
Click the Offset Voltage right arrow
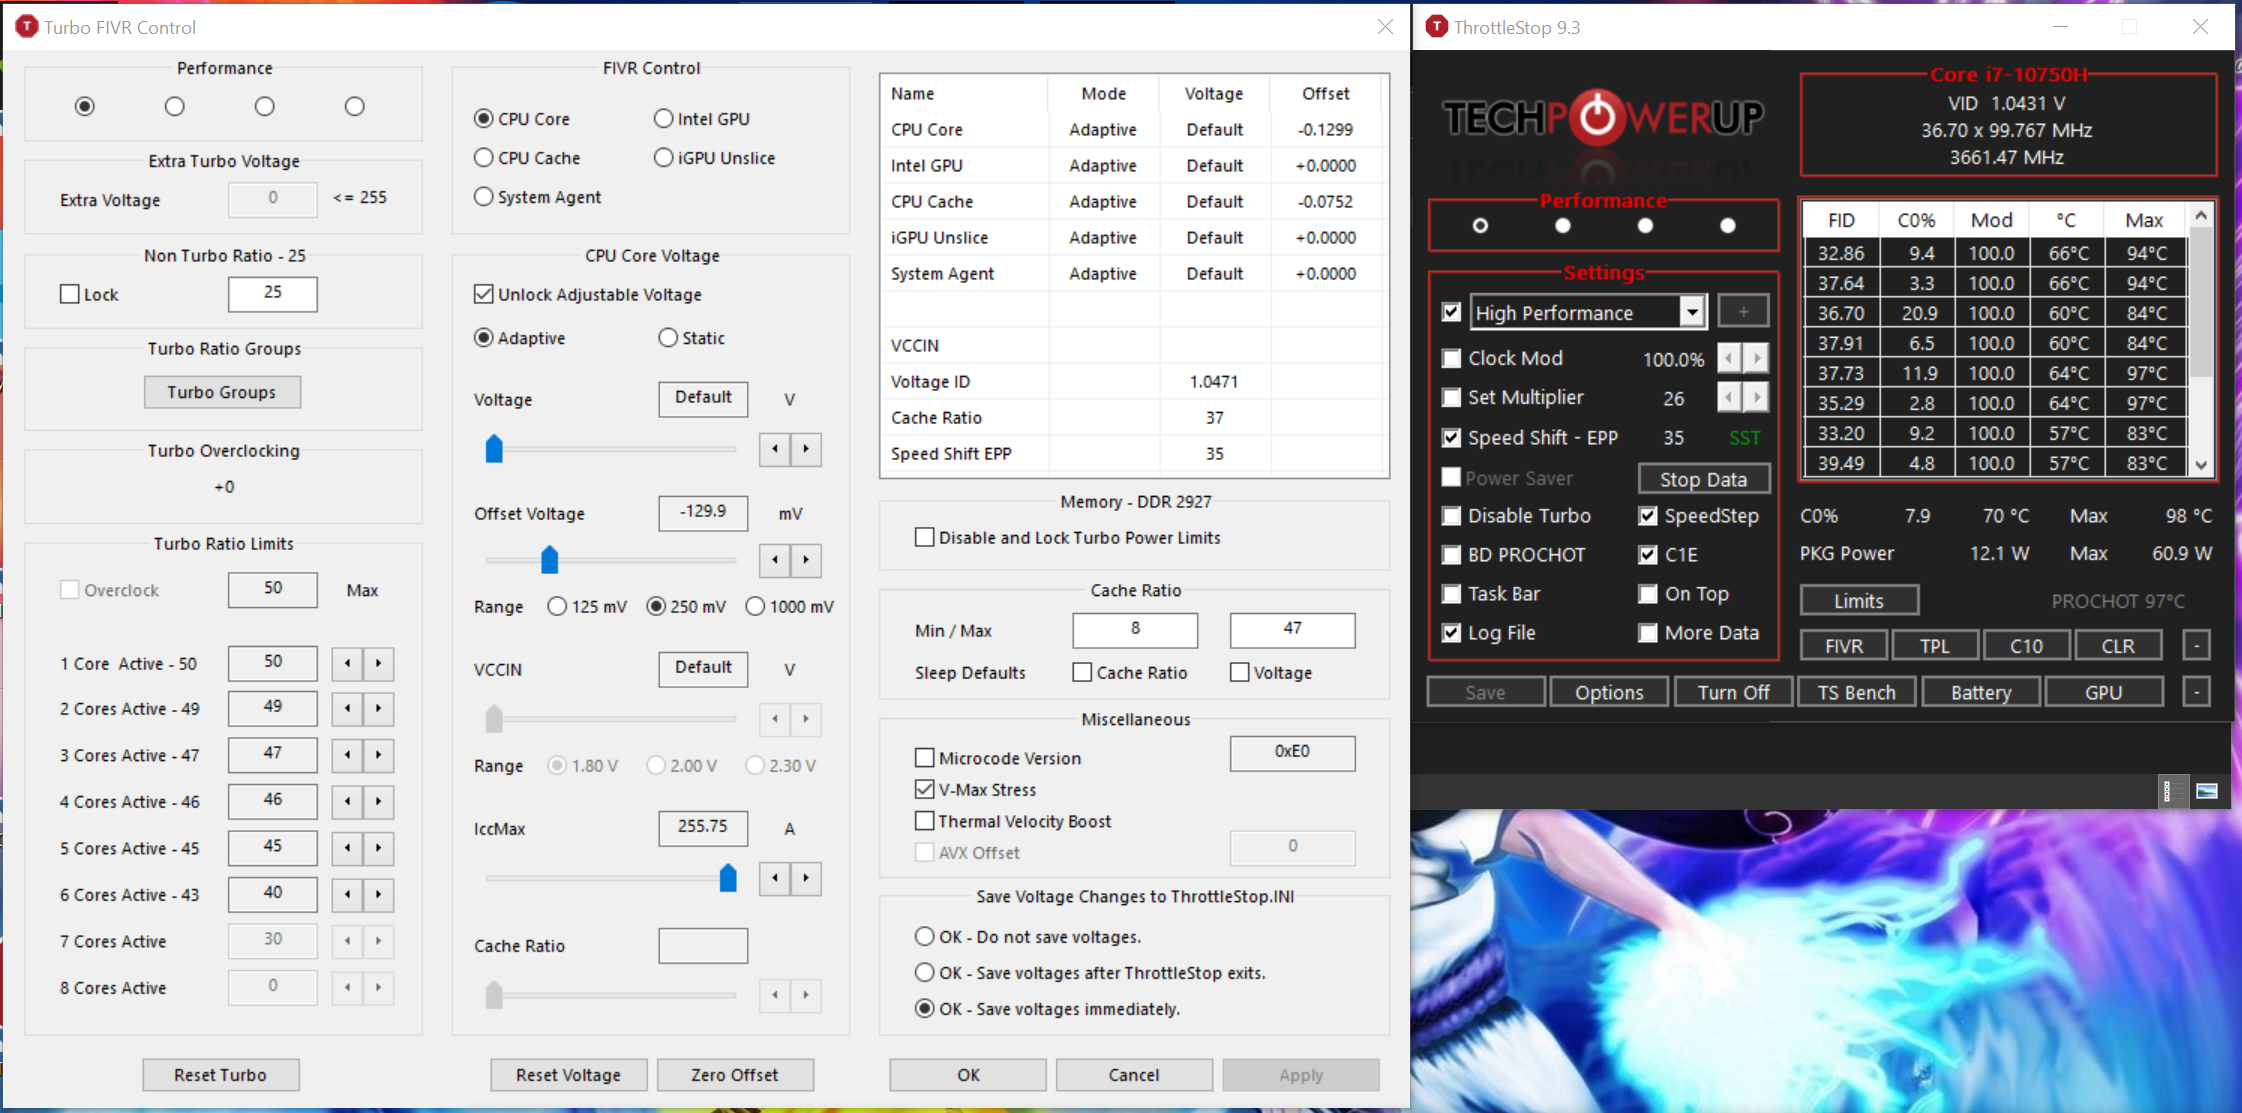tap(806, 560)
